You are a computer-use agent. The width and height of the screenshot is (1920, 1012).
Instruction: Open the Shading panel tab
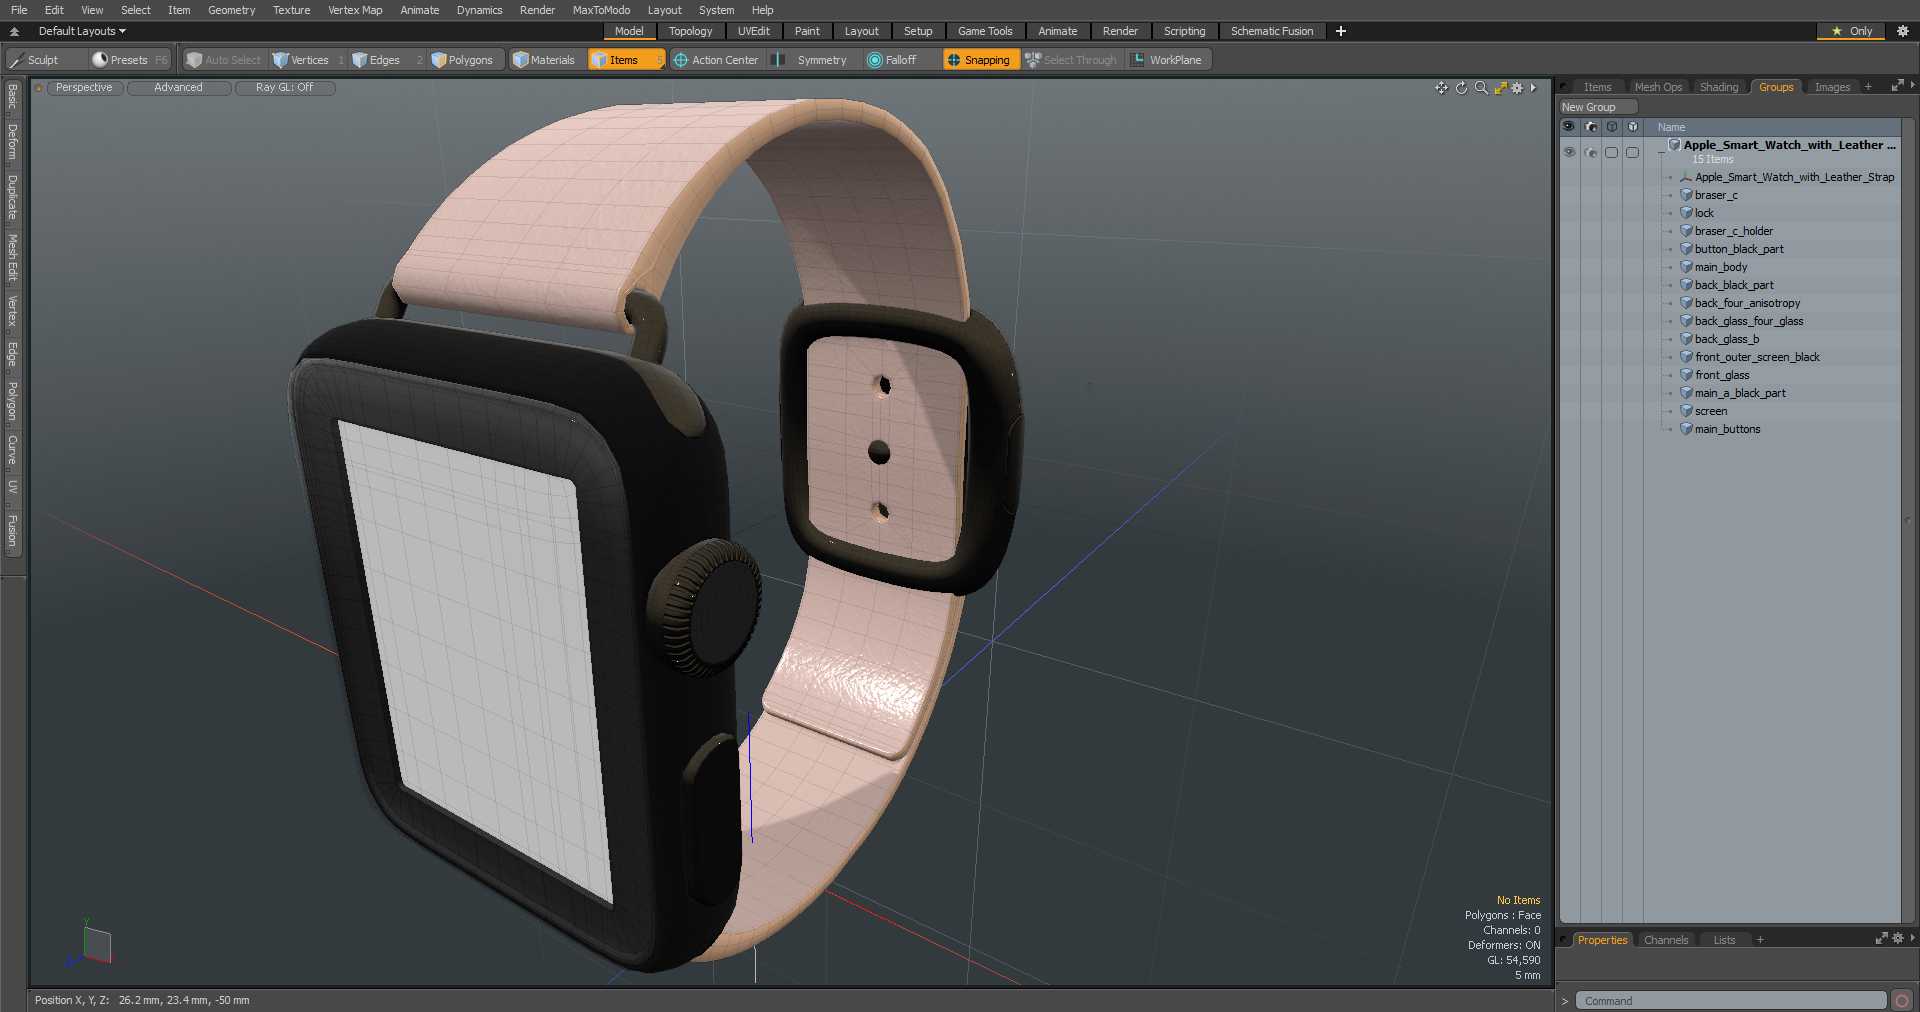pyautogui.click(x=1719, y=87)
